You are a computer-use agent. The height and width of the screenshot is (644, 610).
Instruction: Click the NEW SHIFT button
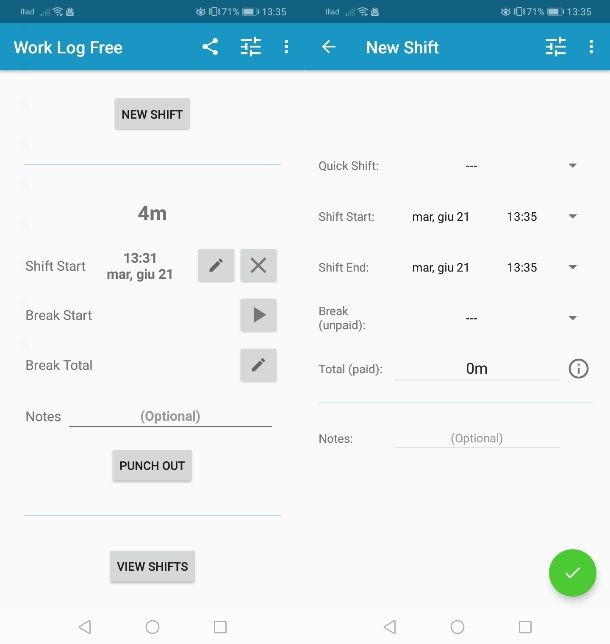(x=152, y=114)
